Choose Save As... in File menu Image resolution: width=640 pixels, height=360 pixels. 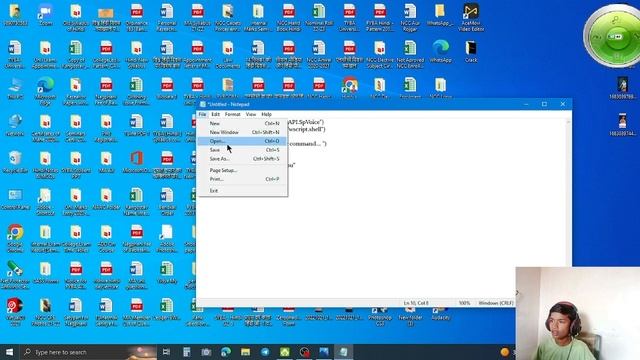point(242,159)
